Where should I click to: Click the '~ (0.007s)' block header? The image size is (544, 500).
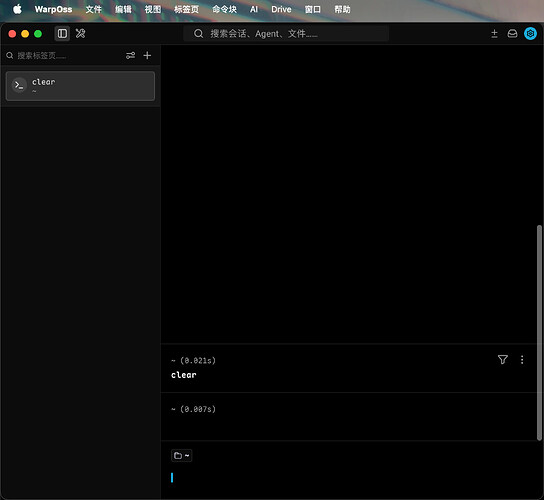pos(193,409)
